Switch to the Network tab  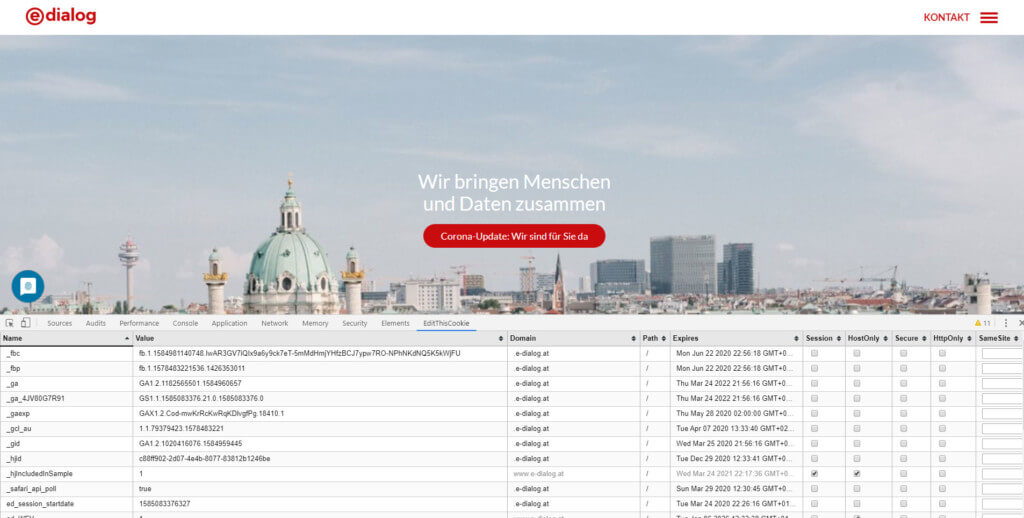[x=274, y=323]
